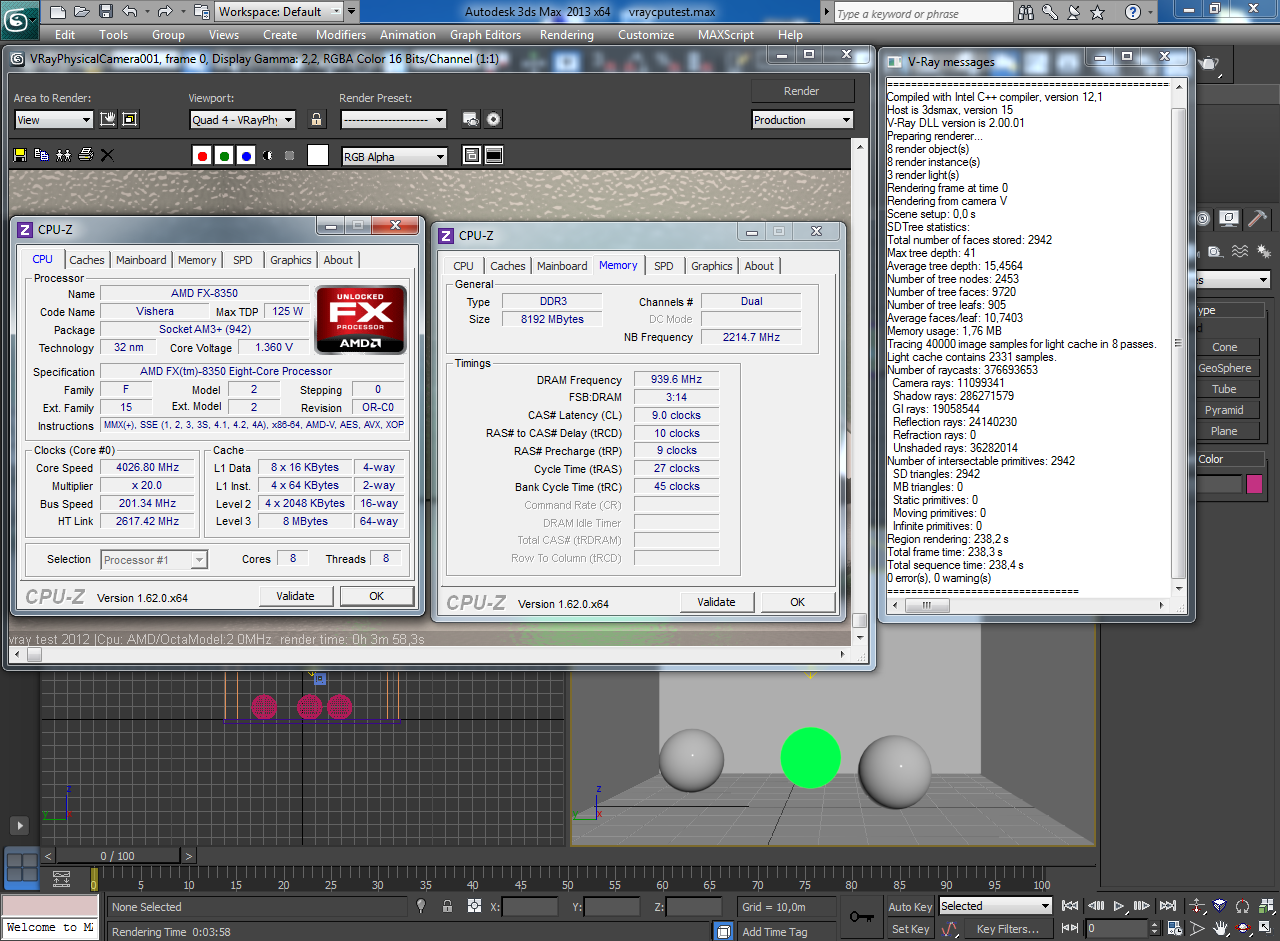The height and width of the screenshot is (941, 1280).
Task: Open the RGB Alpha channel dropdown
Action: point(394,157)
